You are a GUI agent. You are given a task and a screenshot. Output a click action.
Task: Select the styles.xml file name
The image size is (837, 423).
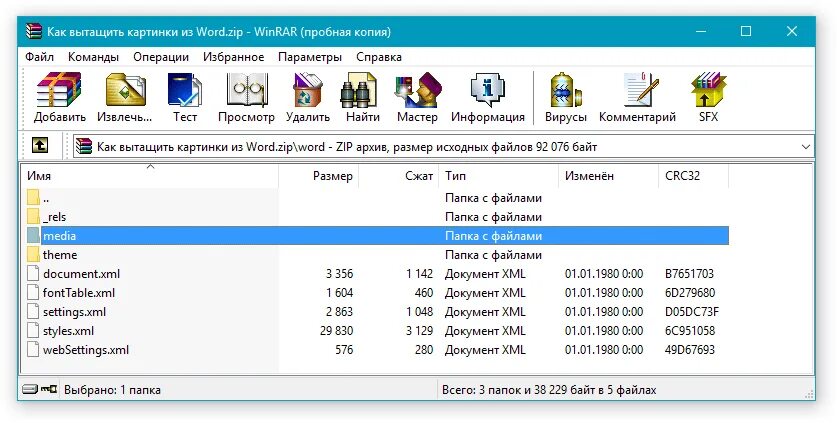[x=68, y=331]
